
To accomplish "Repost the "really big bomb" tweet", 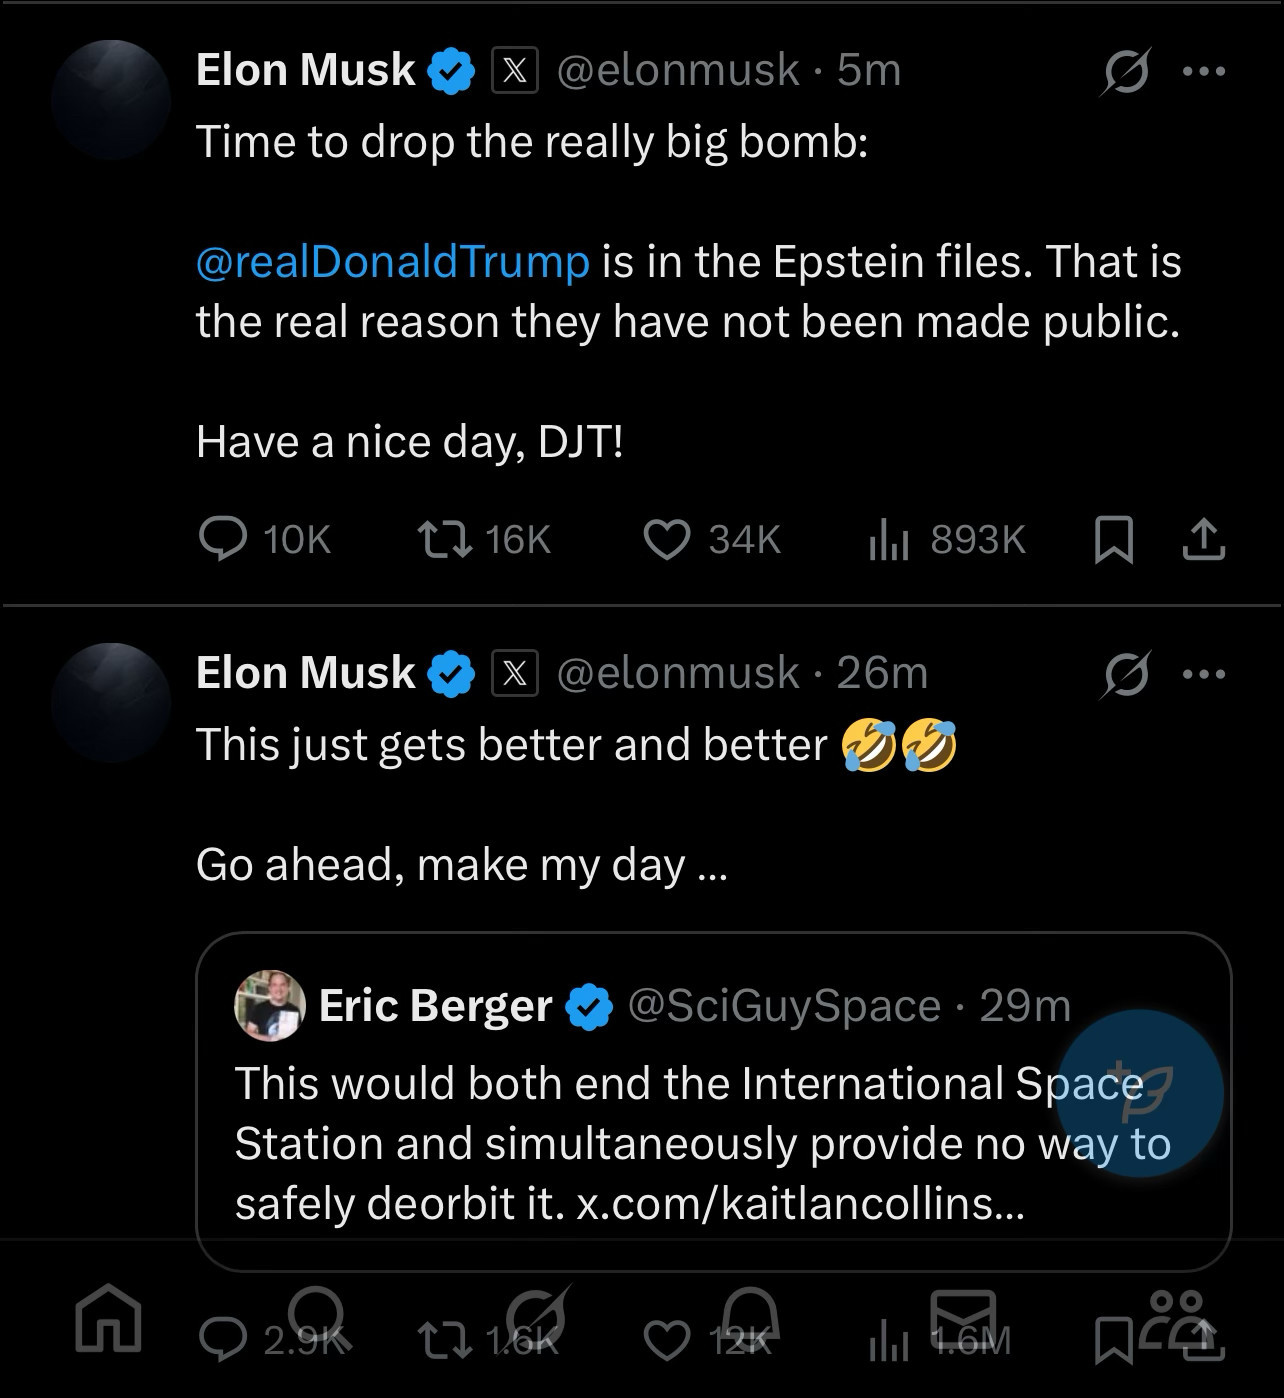I will (484, 540).
